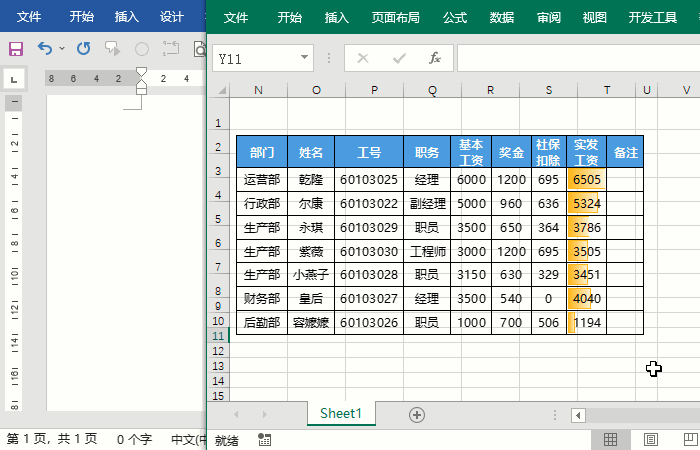Click the tab selector L icon in Word
This screenshot has height=450, width=700.
pyautogui.click(x=15, y=80)
